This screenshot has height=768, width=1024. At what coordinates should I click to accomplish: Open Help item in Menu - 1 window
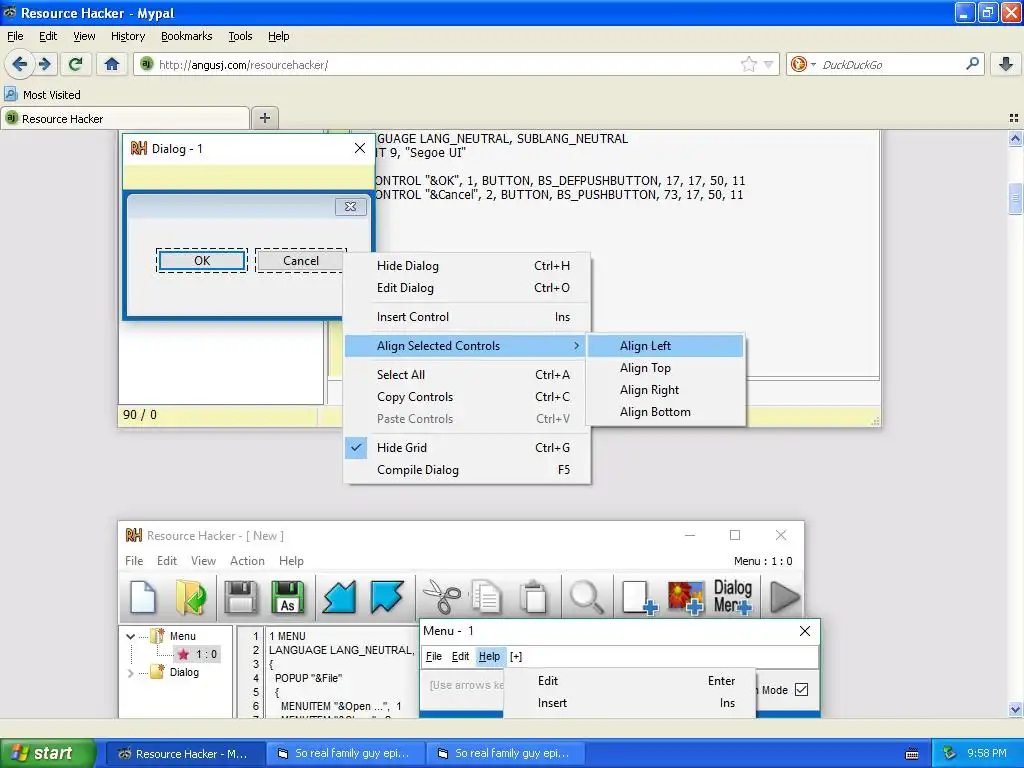[489, 656]
